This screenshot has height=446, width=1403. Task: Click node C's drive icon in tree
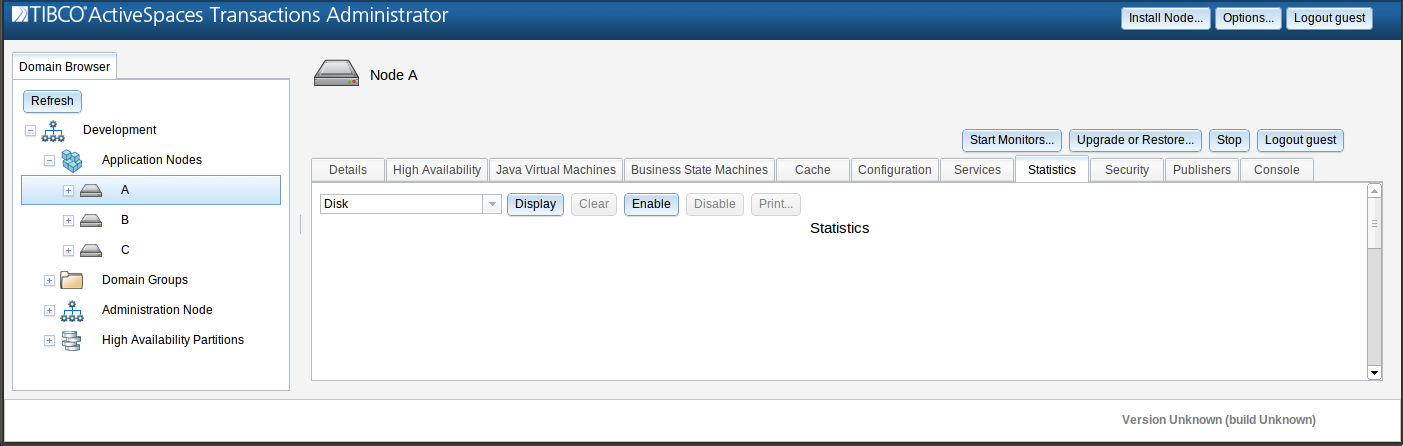pos(91,250)
